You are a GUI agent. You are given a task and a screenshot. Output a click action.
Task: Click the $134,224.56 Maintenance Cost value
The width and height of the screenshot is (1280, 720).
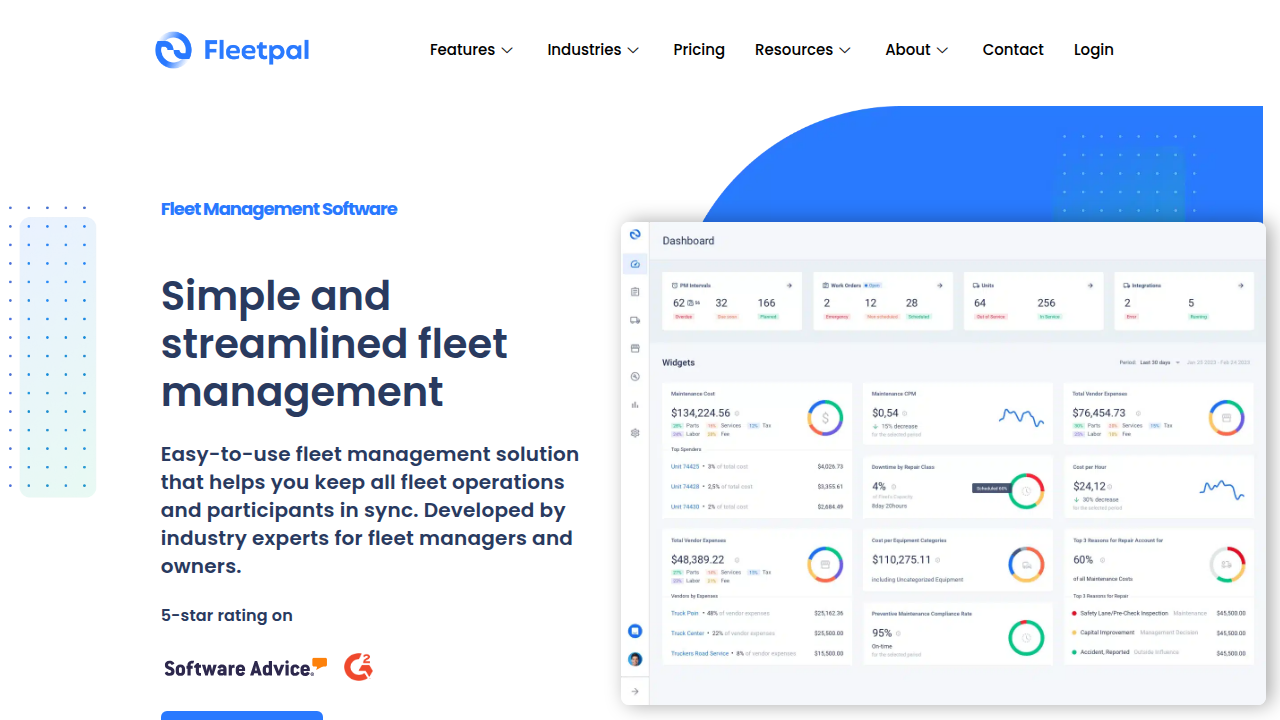(x=701, y=412)
